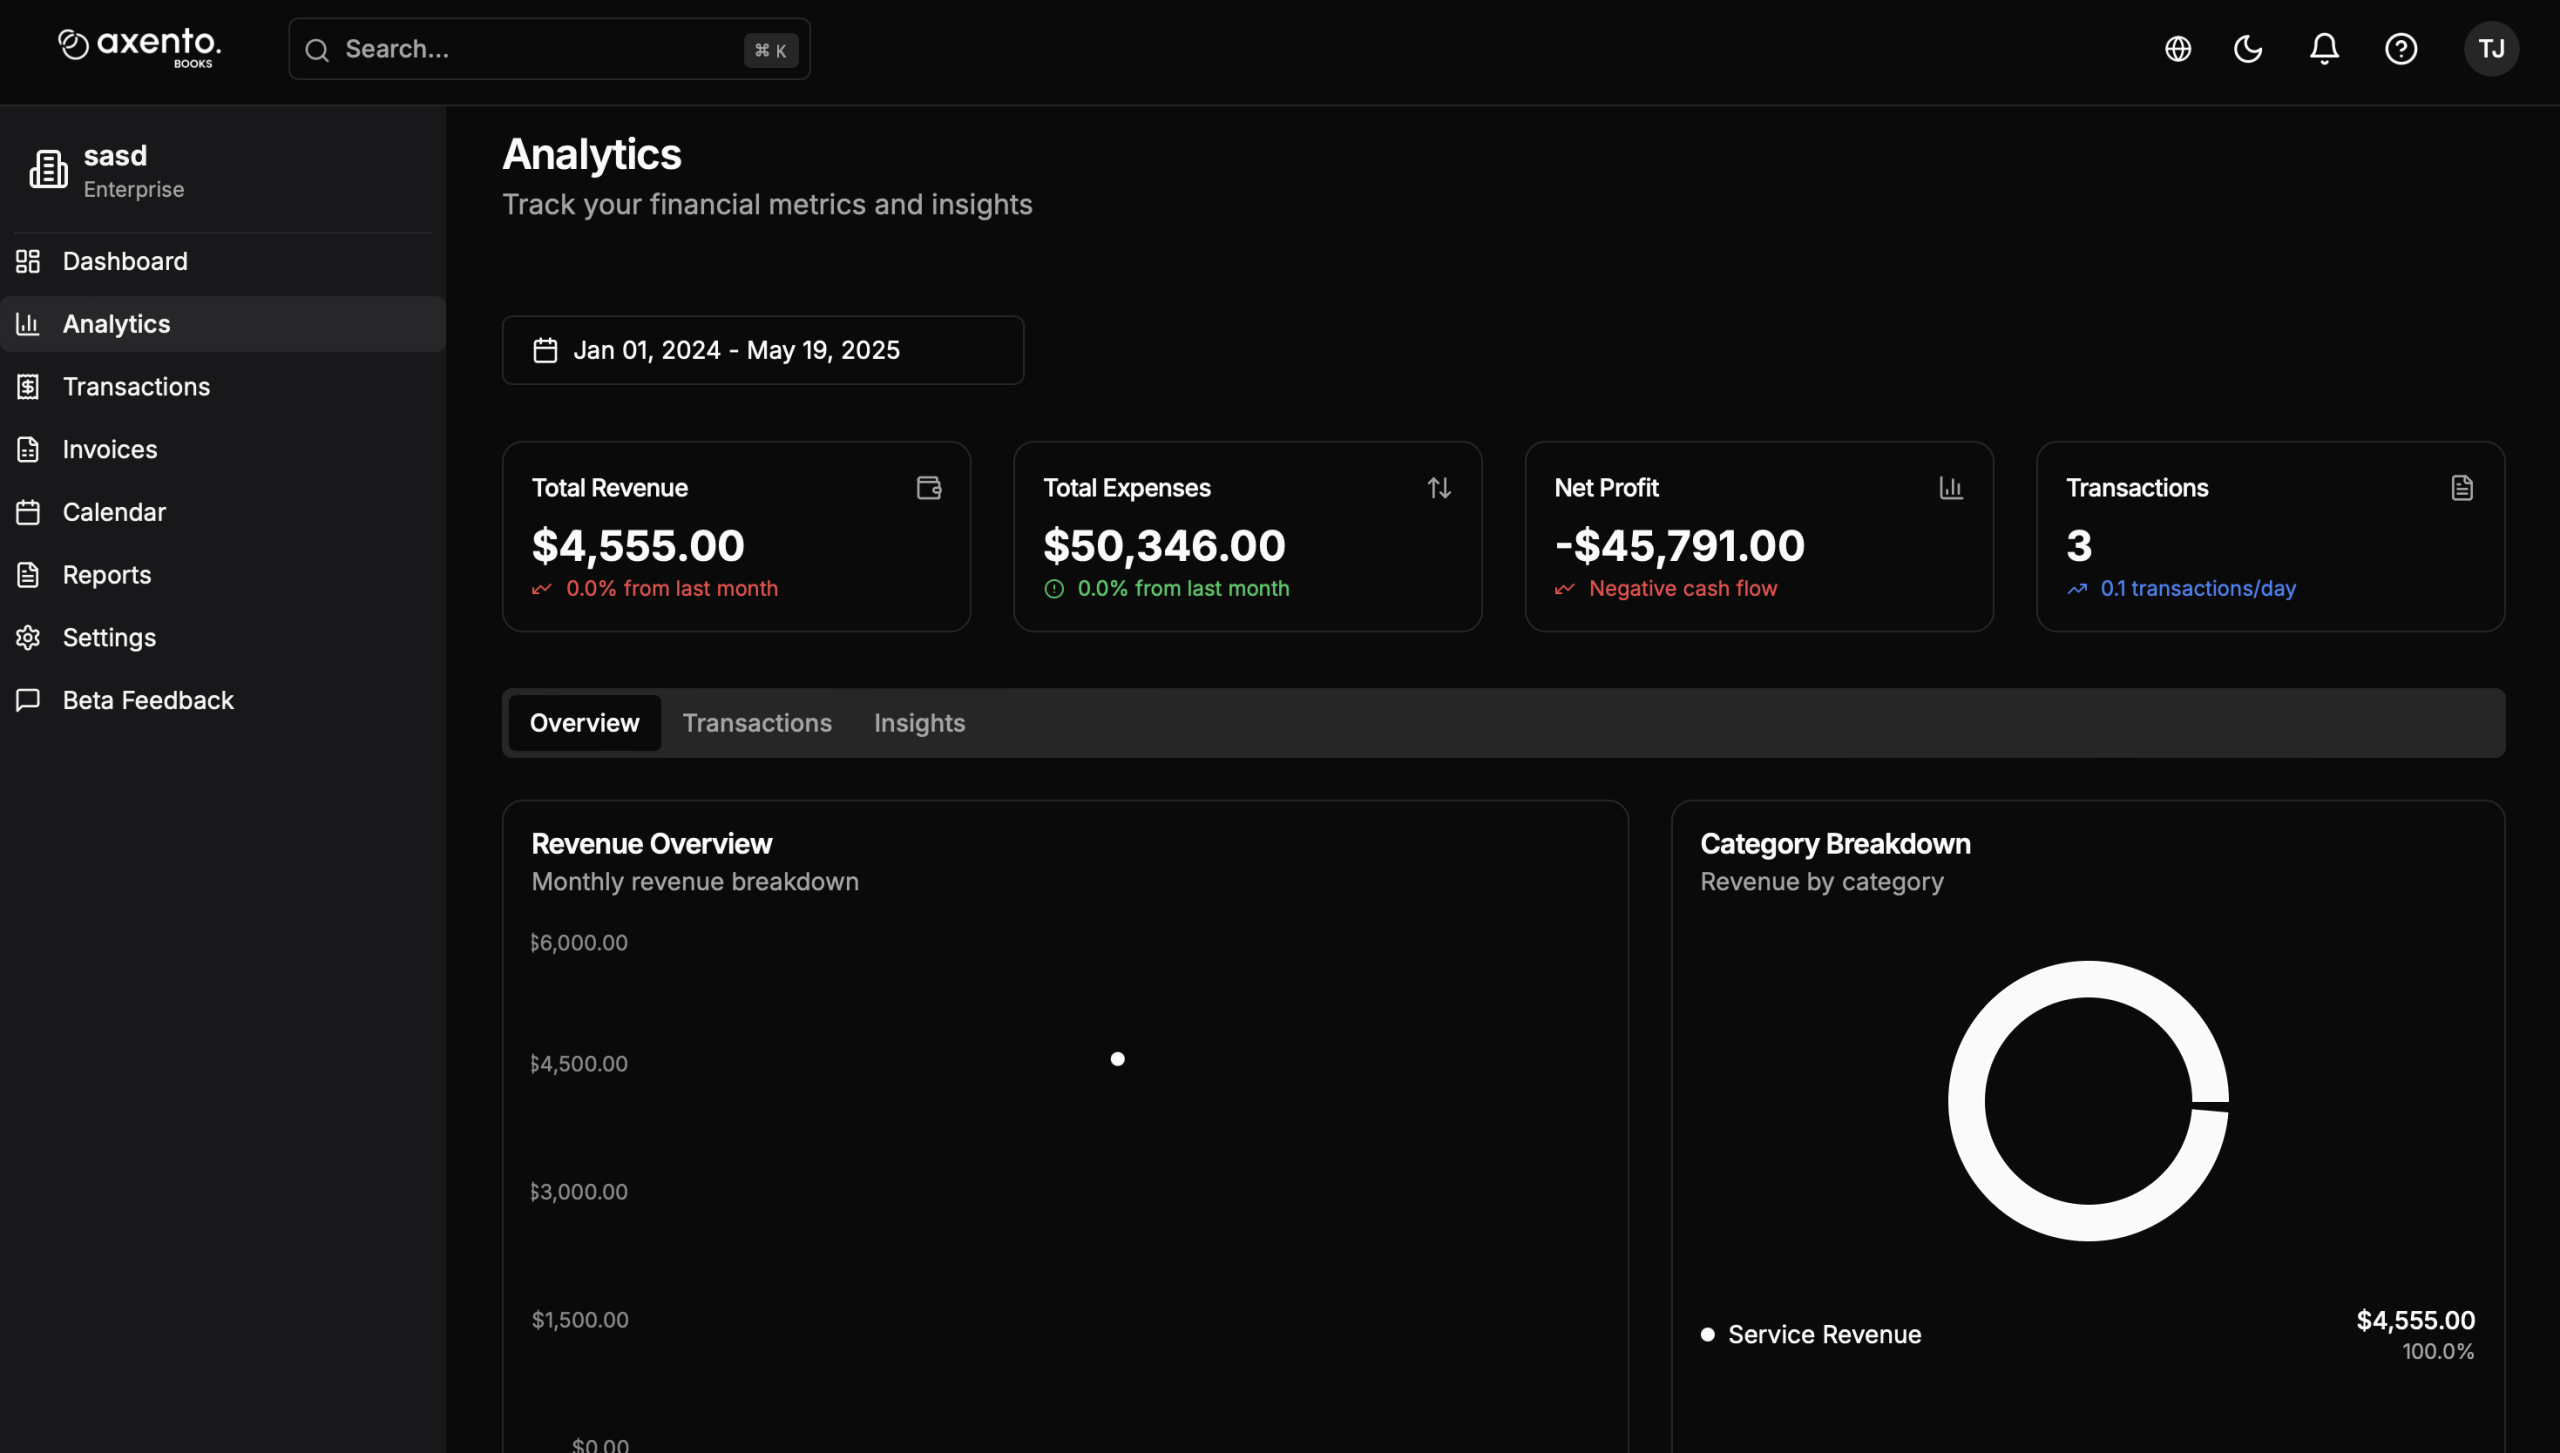The image size is (2560, 1453).
Task: Click the trend arrow beside 0.1 transactions/day
Action: tap(2077, 589)
